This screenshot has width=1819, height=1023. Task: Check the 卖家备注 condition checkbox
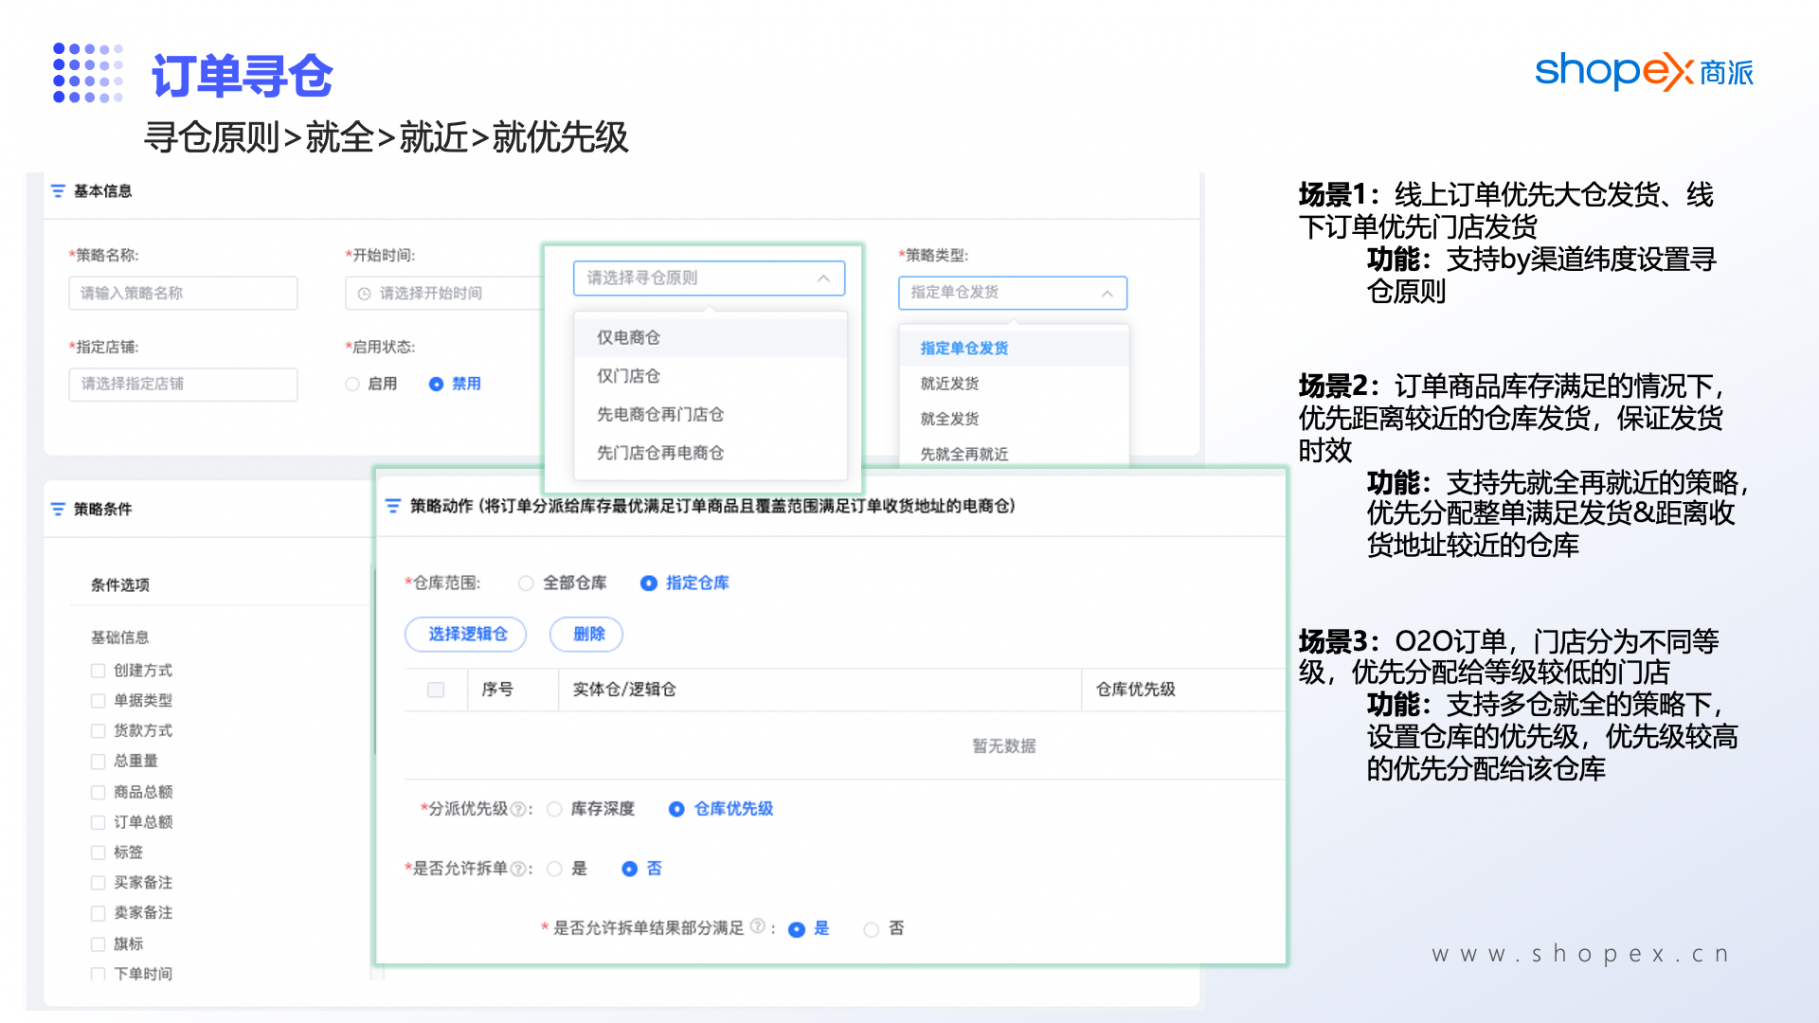[98, 913]
